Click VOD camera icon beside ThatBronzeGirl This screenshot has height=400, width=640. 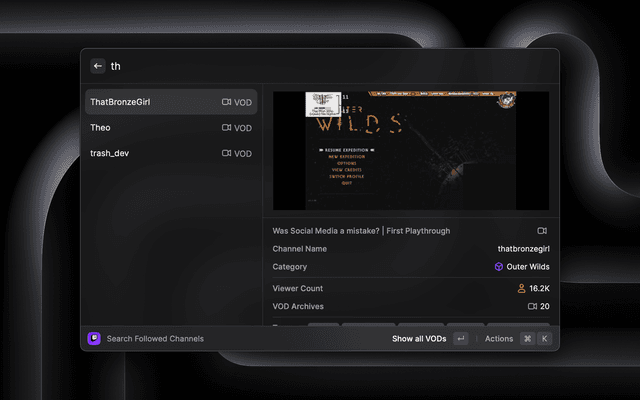(227, 102)
